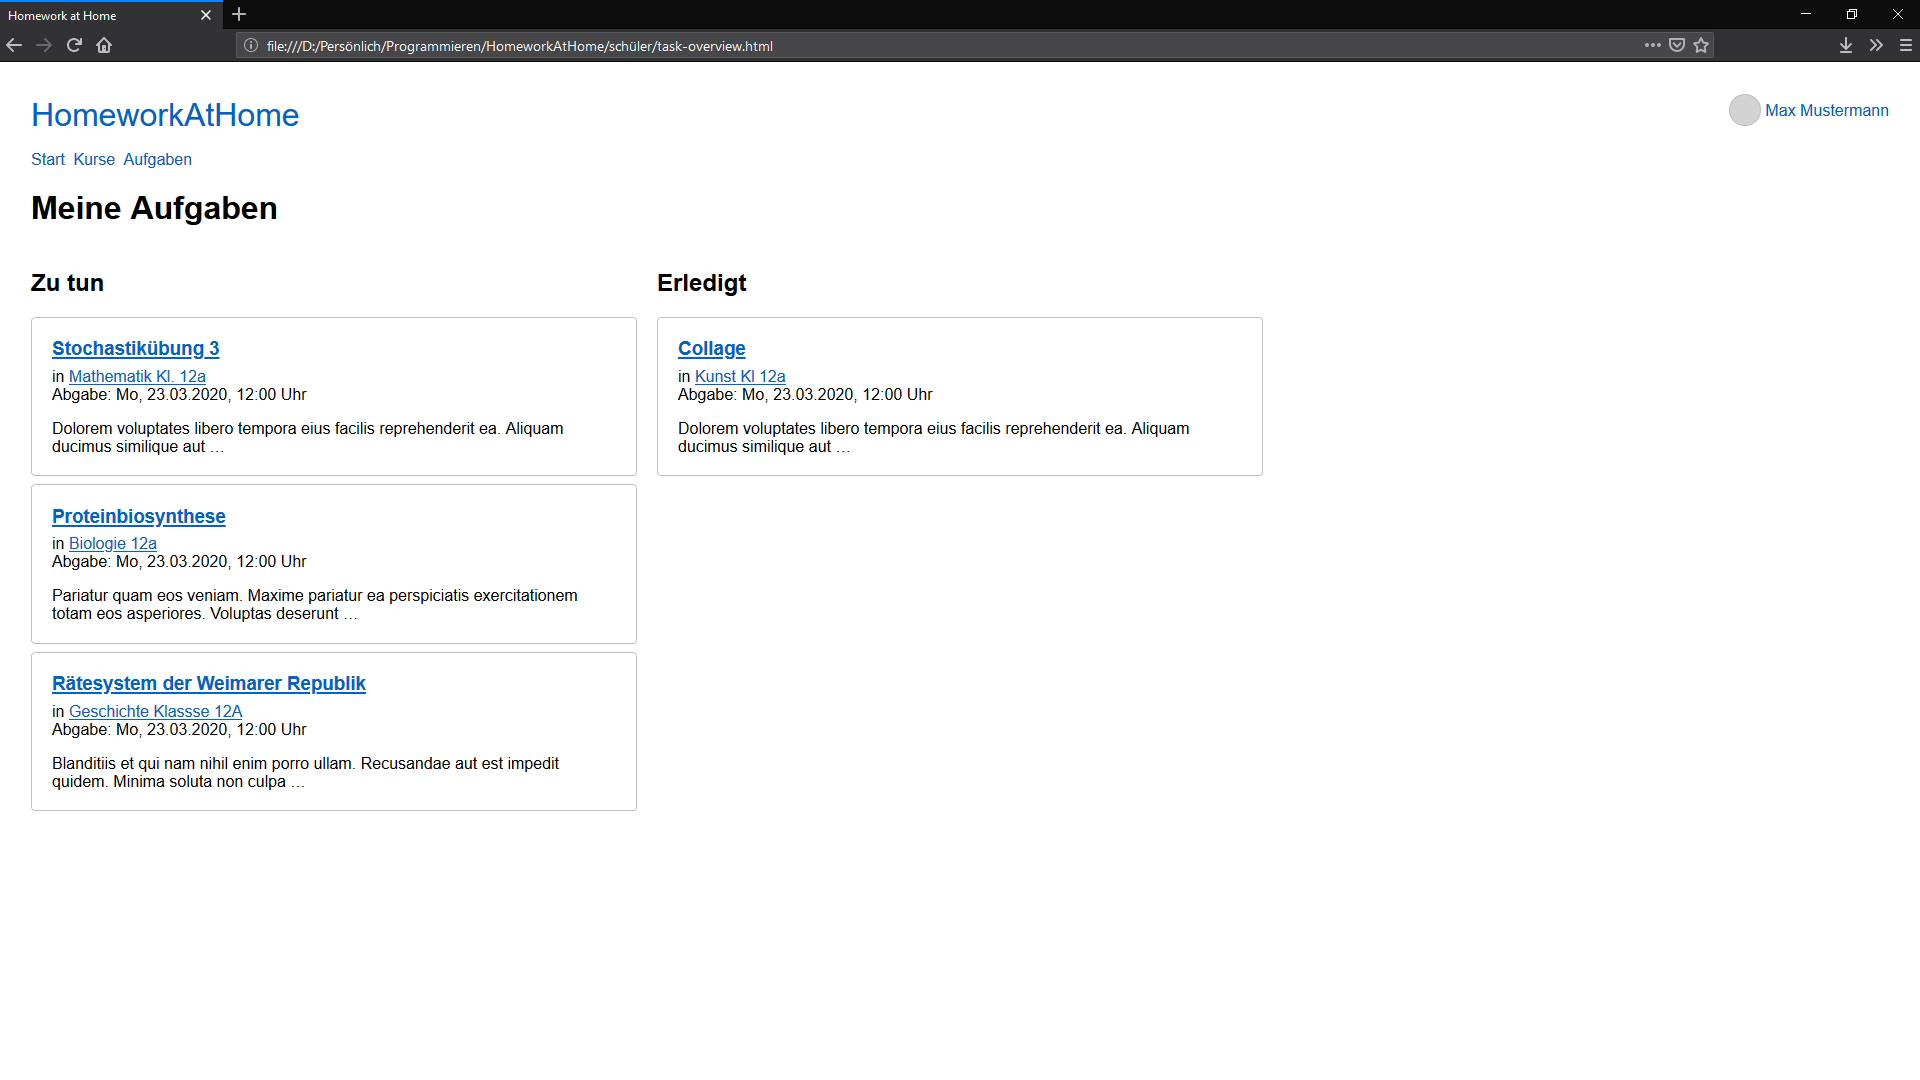Navigate to Kurse menu item
The width and height of the screenshot is (1920, 1080).
click(94, 160)
